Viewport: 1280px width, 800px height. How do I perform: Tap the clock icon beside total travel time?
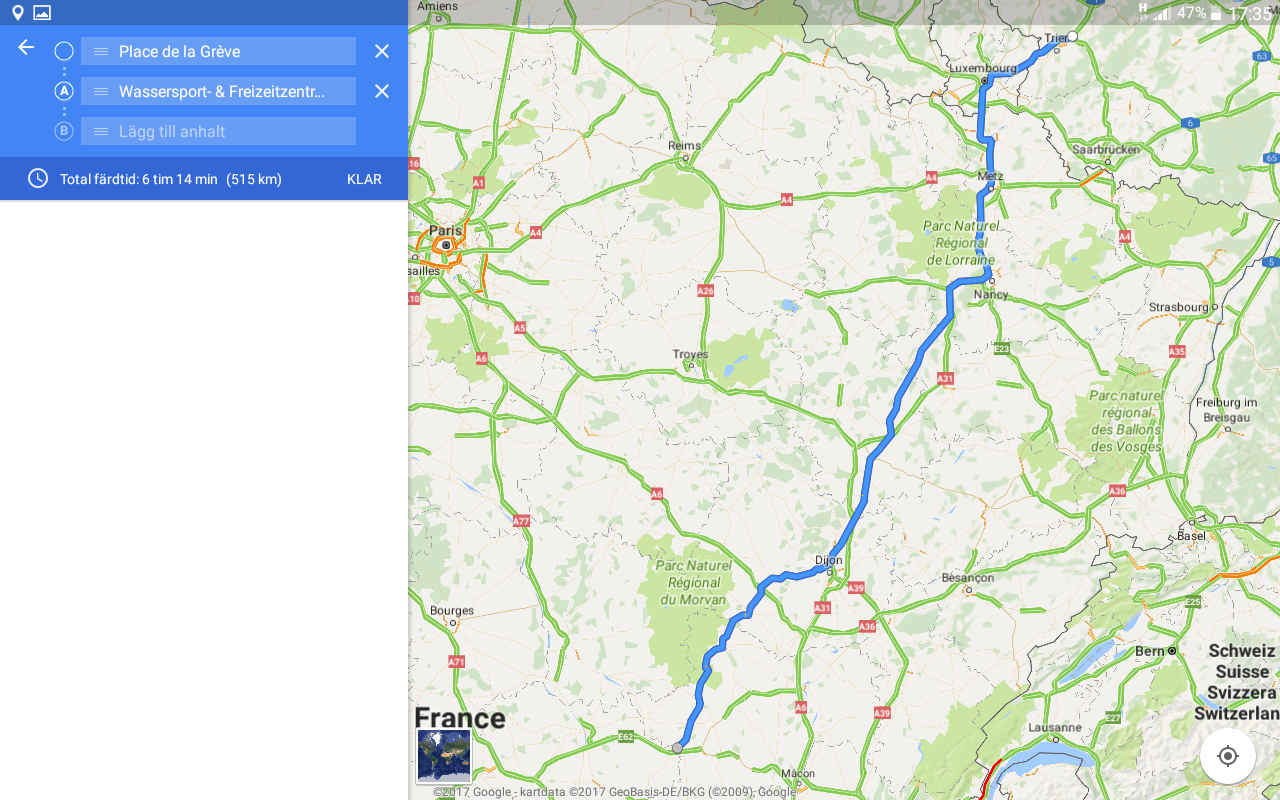pos(38,179)
